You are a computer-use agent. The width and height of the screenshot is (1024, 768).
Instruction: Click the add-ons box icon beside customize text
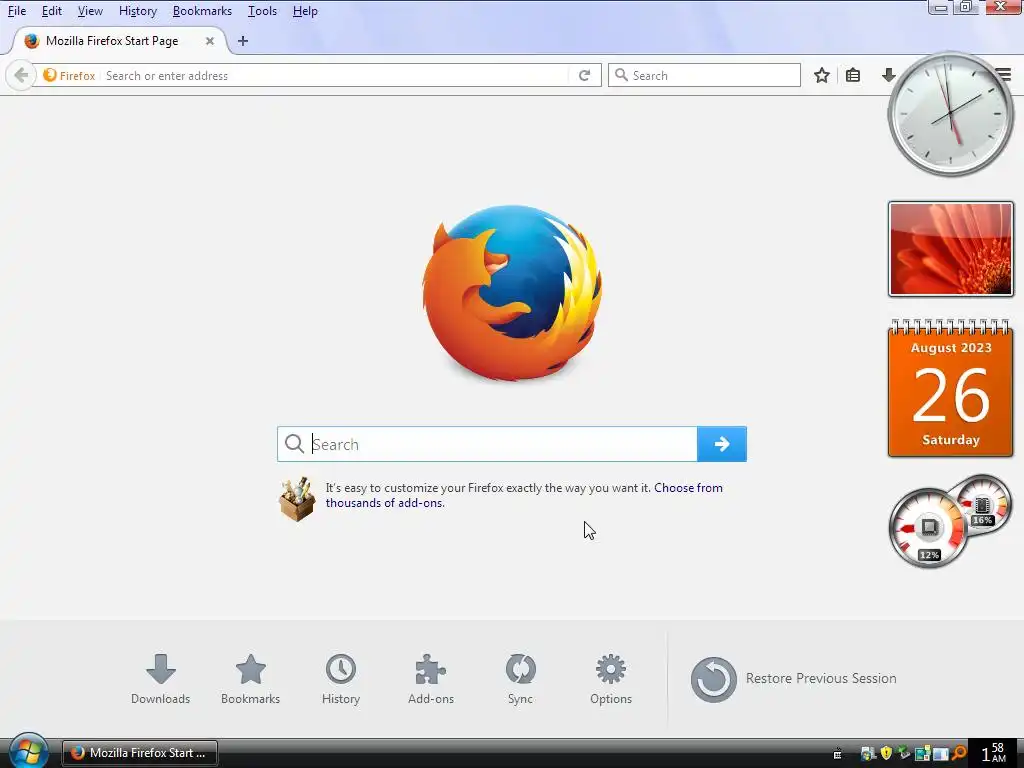click(297, 500)
